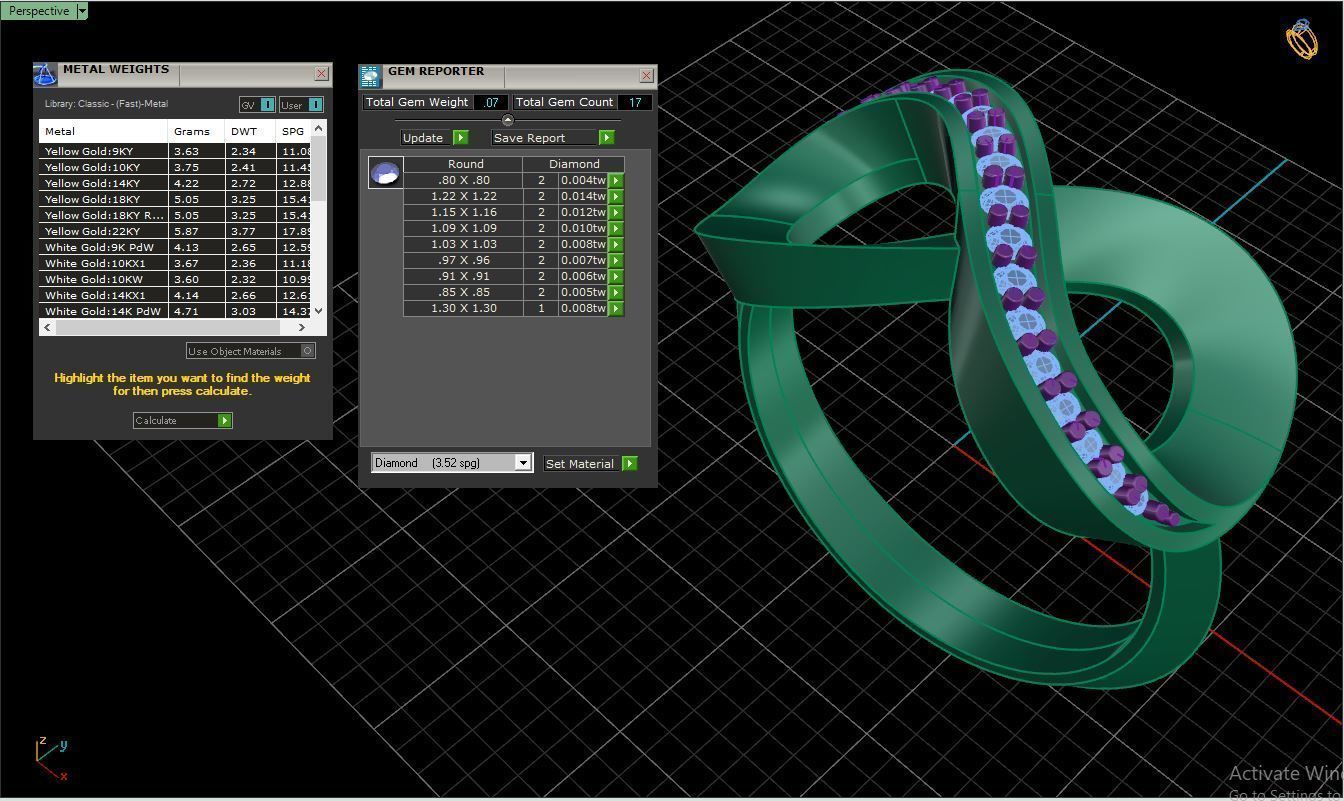1344x801 pixels.
Task: Select the Yellow Gold:22KY row
Action: point(176,231)
